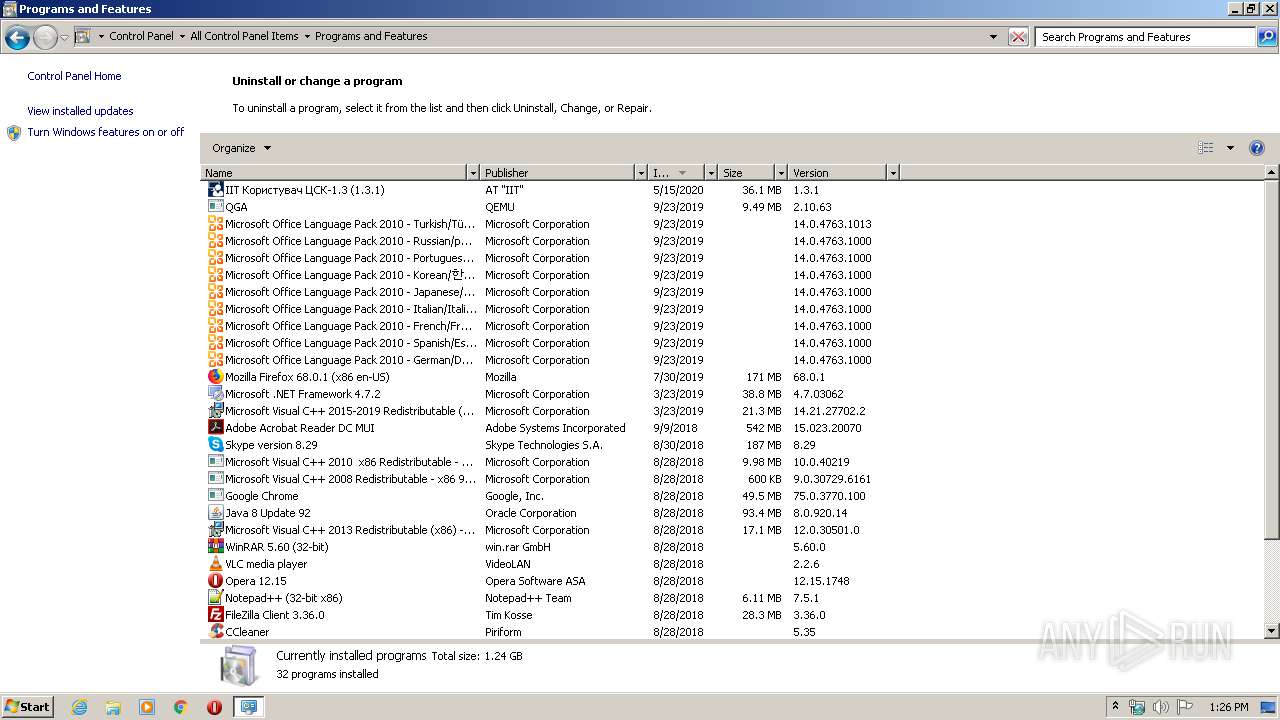Sort the list by Version column
1280x720 pixels.
click(838, 173)
